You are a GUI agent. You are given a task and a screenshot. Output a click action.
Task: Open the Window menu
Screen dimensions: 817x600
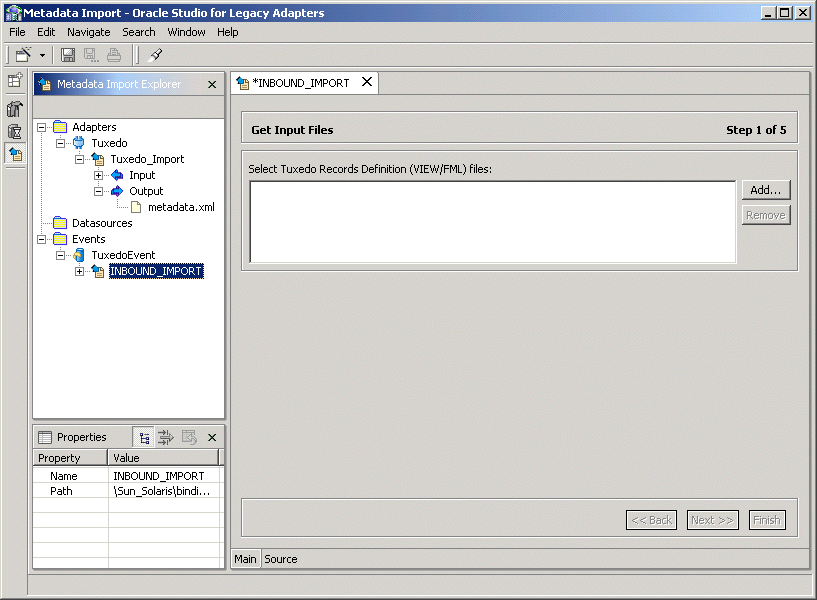pos(186,32)
